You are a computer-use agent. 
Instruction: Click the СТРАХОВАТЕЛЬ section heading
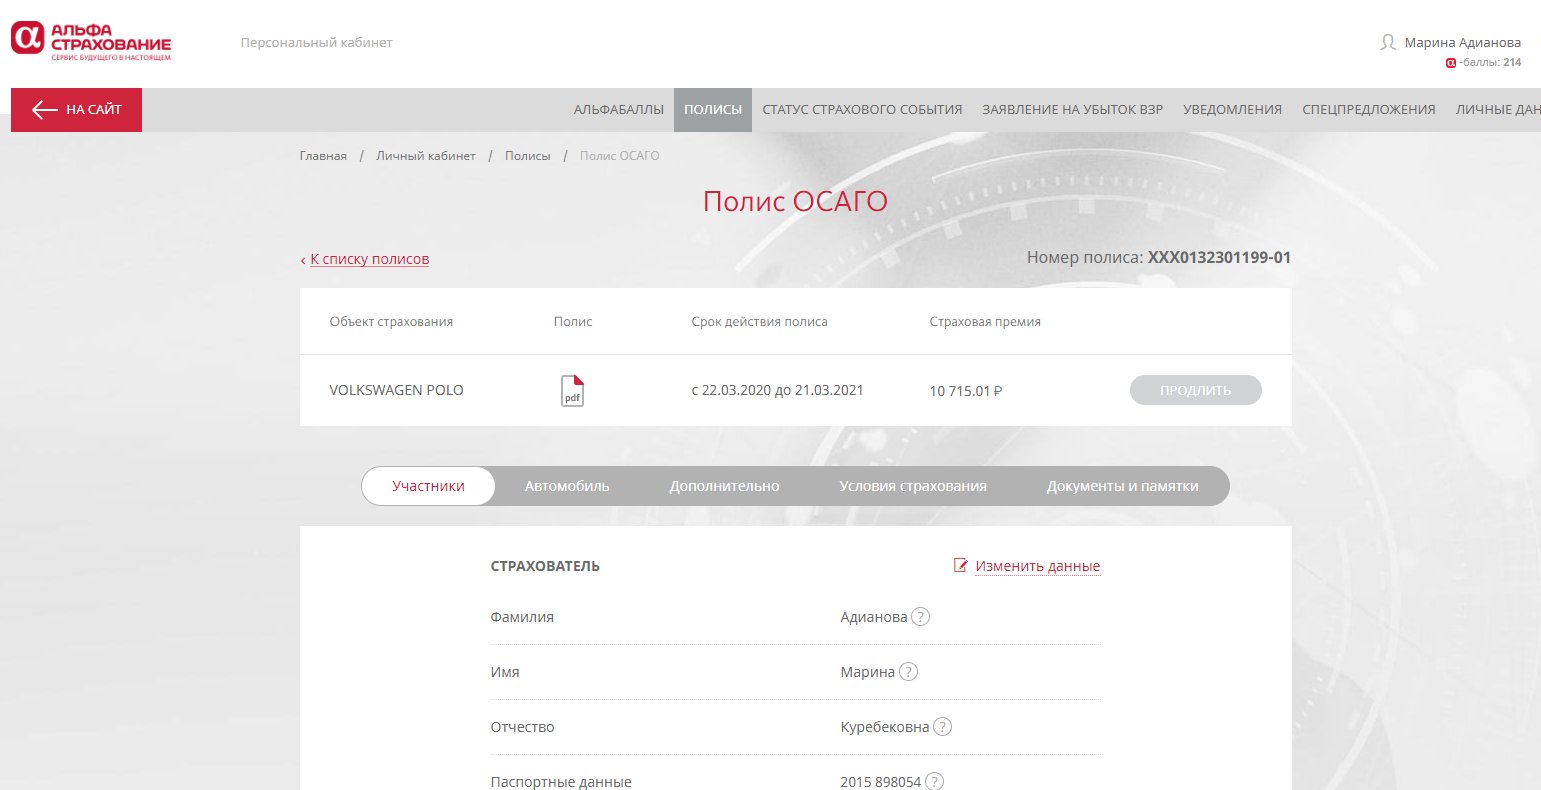click(x=545, y=566)
